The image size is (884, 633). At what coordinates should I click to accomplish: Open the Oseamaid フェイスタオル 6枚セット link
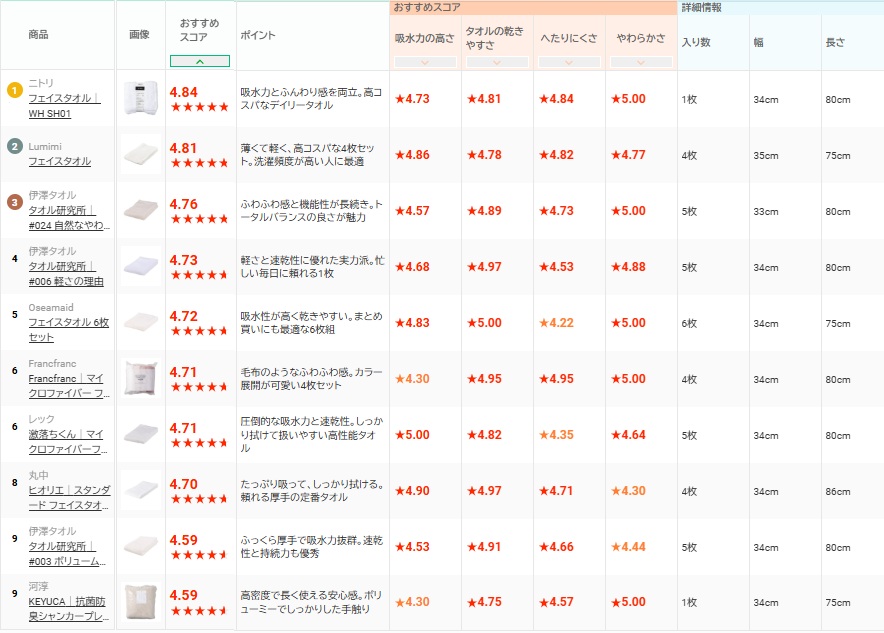[x=68, y=330]
